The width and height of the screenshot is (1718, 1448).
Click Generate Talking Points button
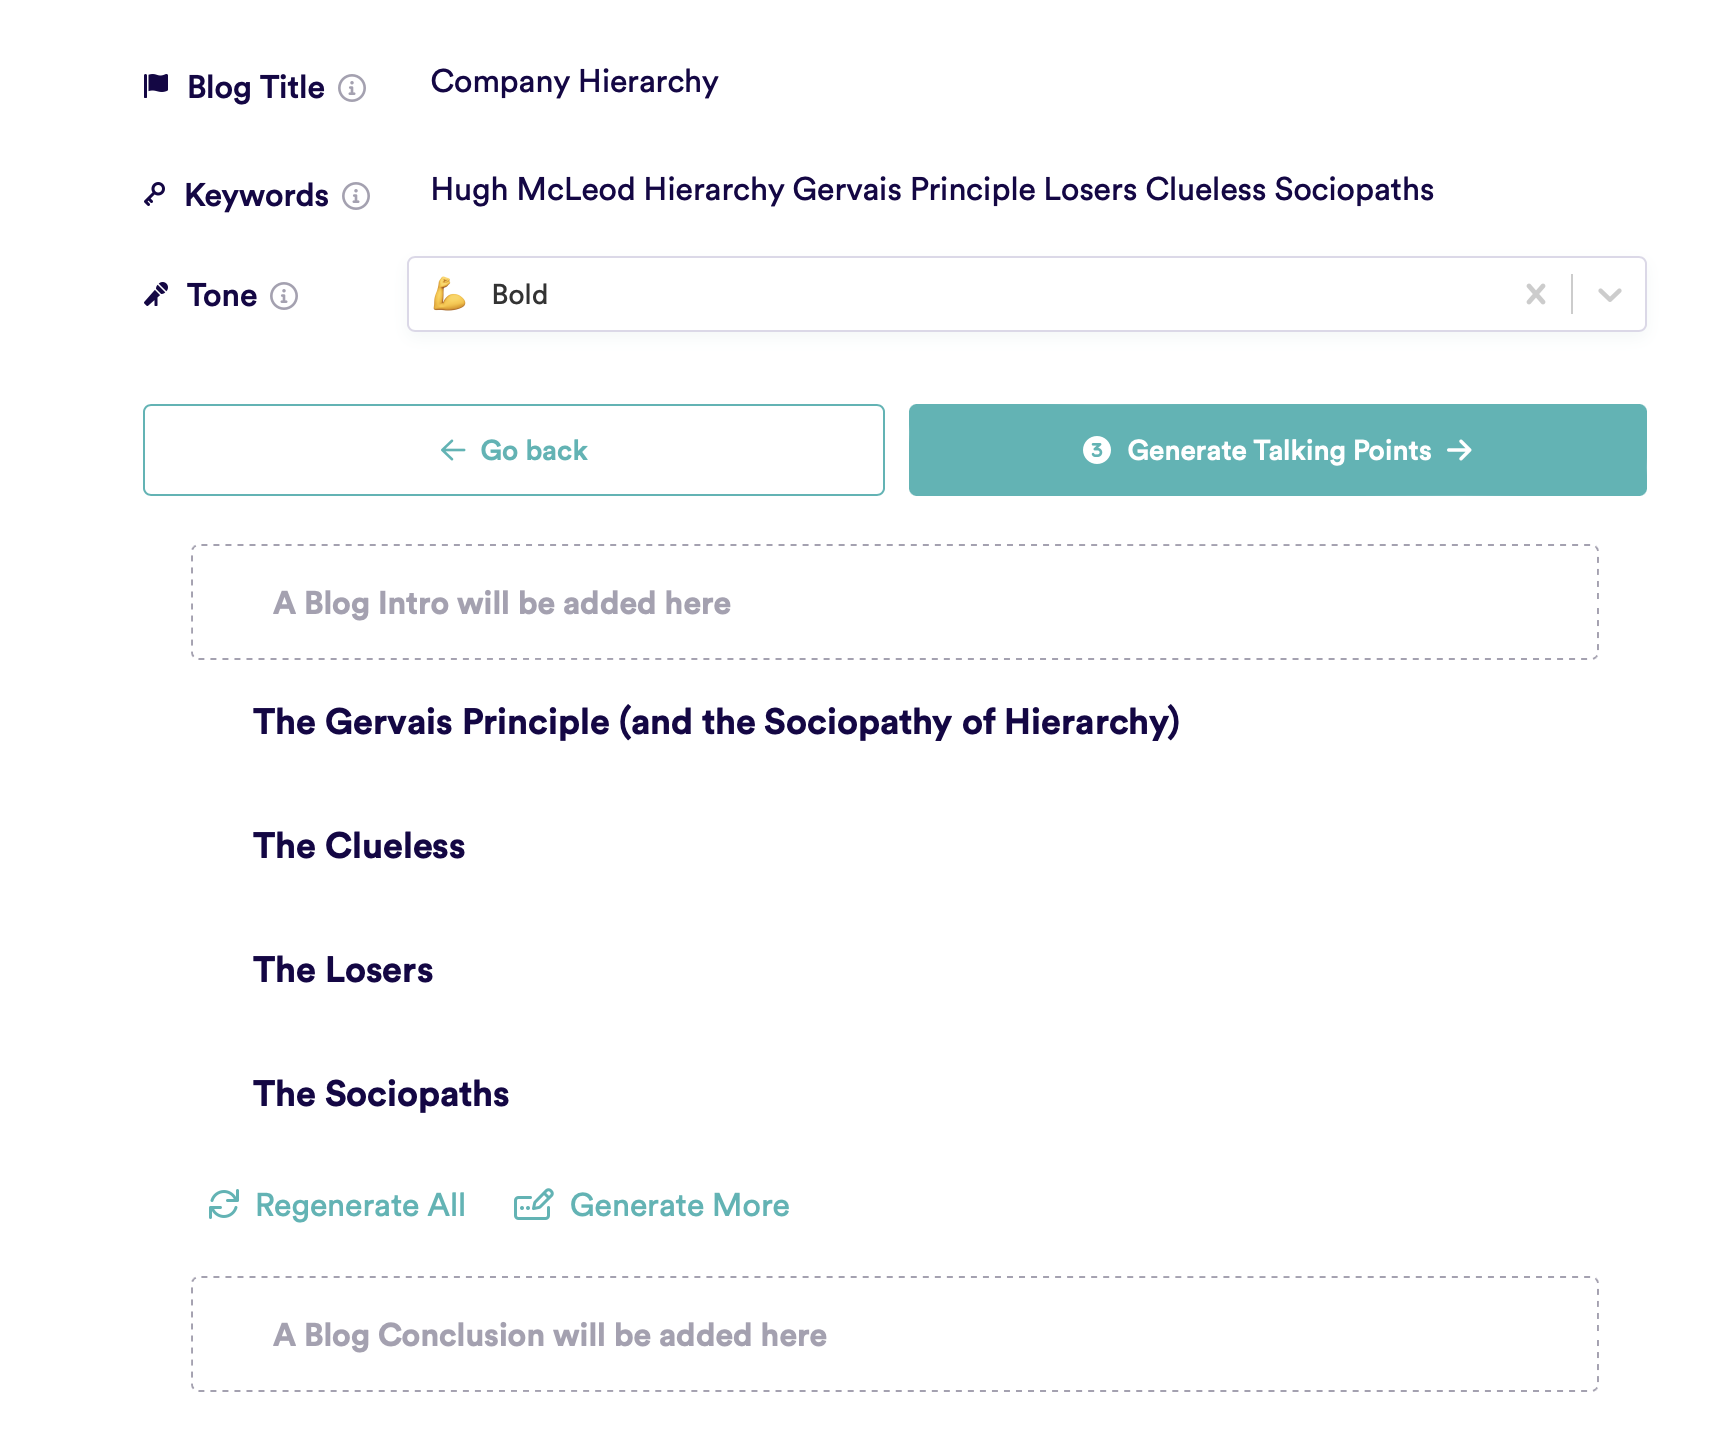click(1277, 450)
